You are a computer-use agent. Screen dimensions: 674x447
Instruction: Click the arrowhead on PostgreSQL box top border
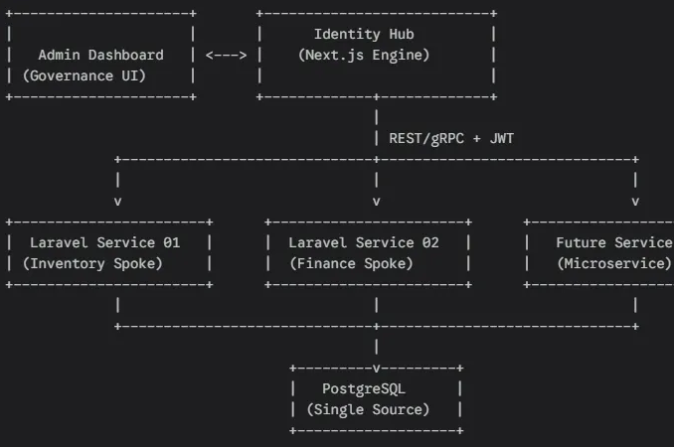click(x=376, y=367)
